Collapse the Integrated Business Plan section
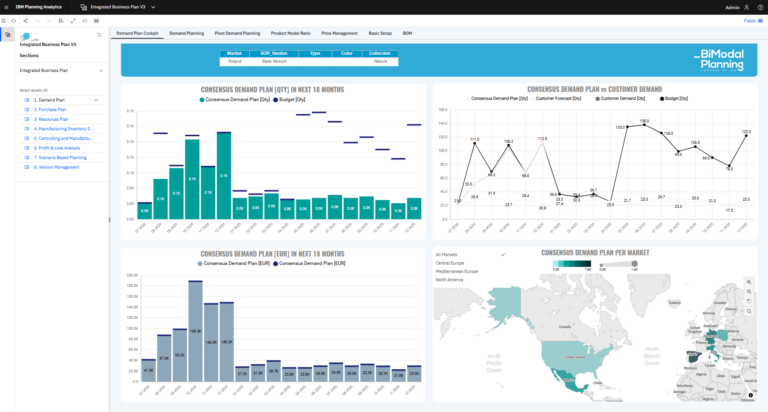This screenshot has width=768, height=412. (x=100, y=71)
